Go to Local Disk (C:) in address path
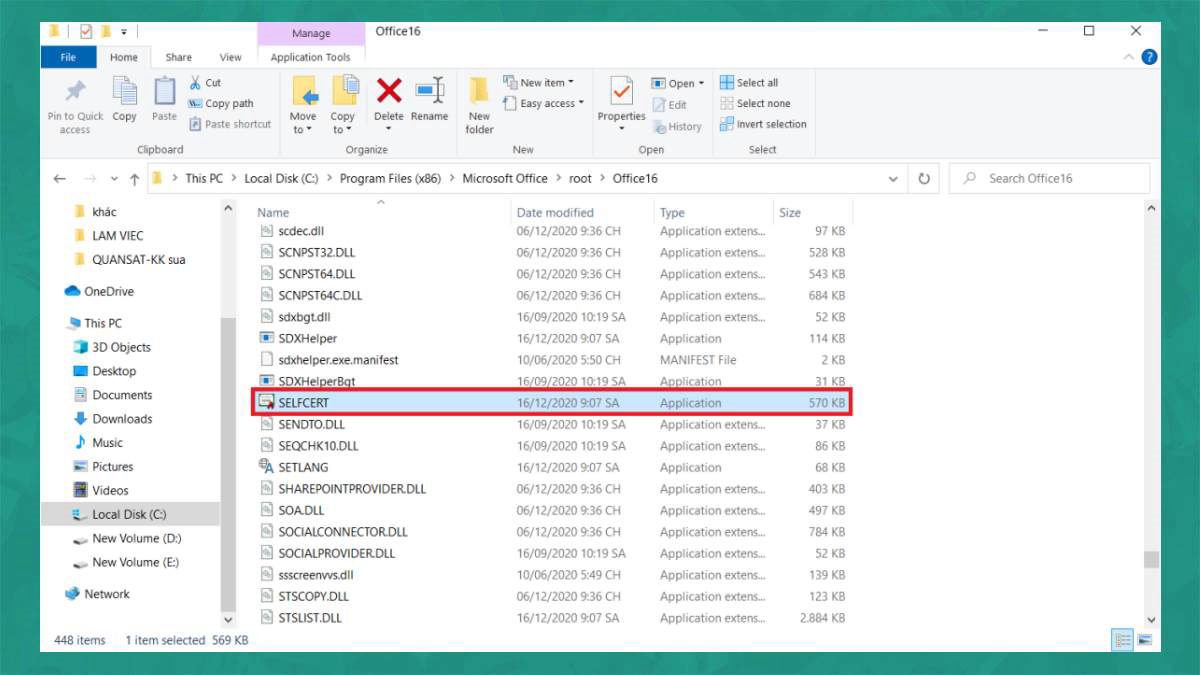The image size is (1200, 675). (x=281, y=179)
